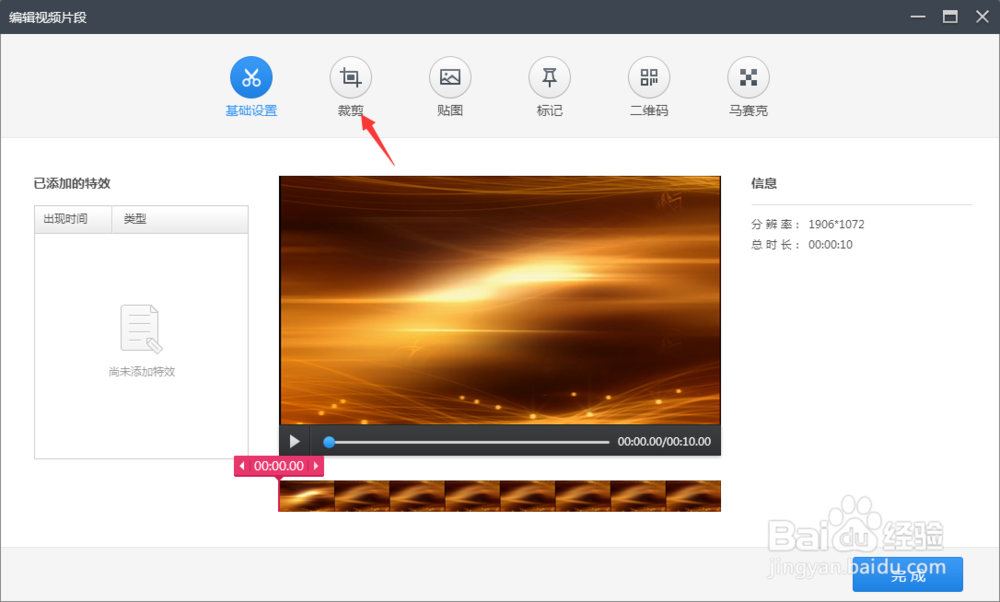Click the 尚未添加特效 empty document icon
The height and width of the screenshot is (602, 1000).
pyautogui.click(x=141, y=329)
